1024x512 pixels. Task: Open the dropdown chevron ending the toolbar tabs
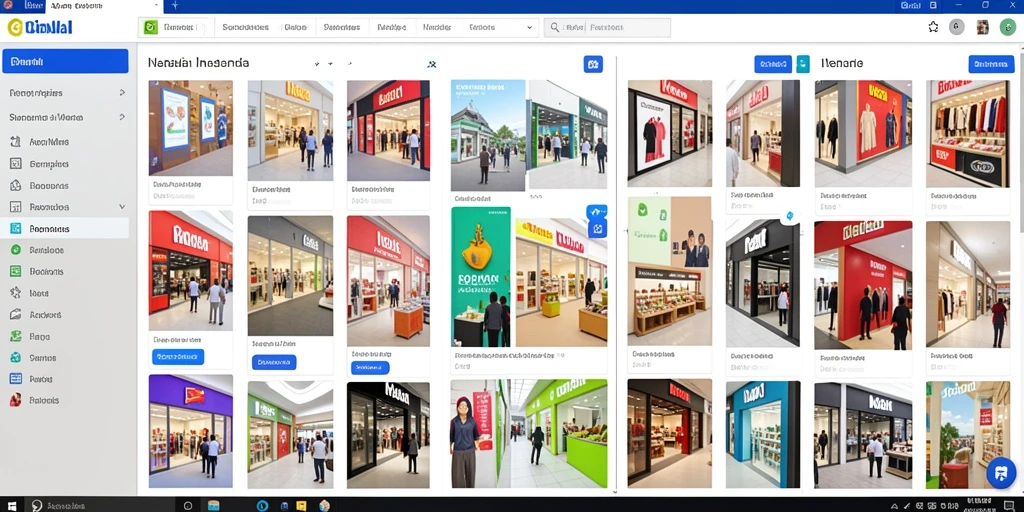coord(530,28)
